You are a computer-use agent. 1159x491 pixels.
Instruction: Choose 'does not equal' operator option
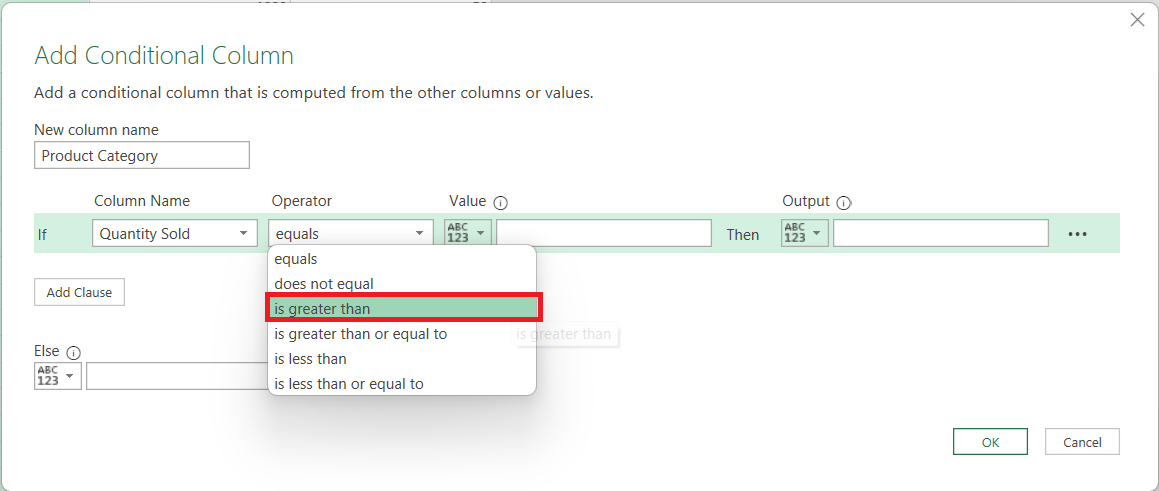click(401, 284)
